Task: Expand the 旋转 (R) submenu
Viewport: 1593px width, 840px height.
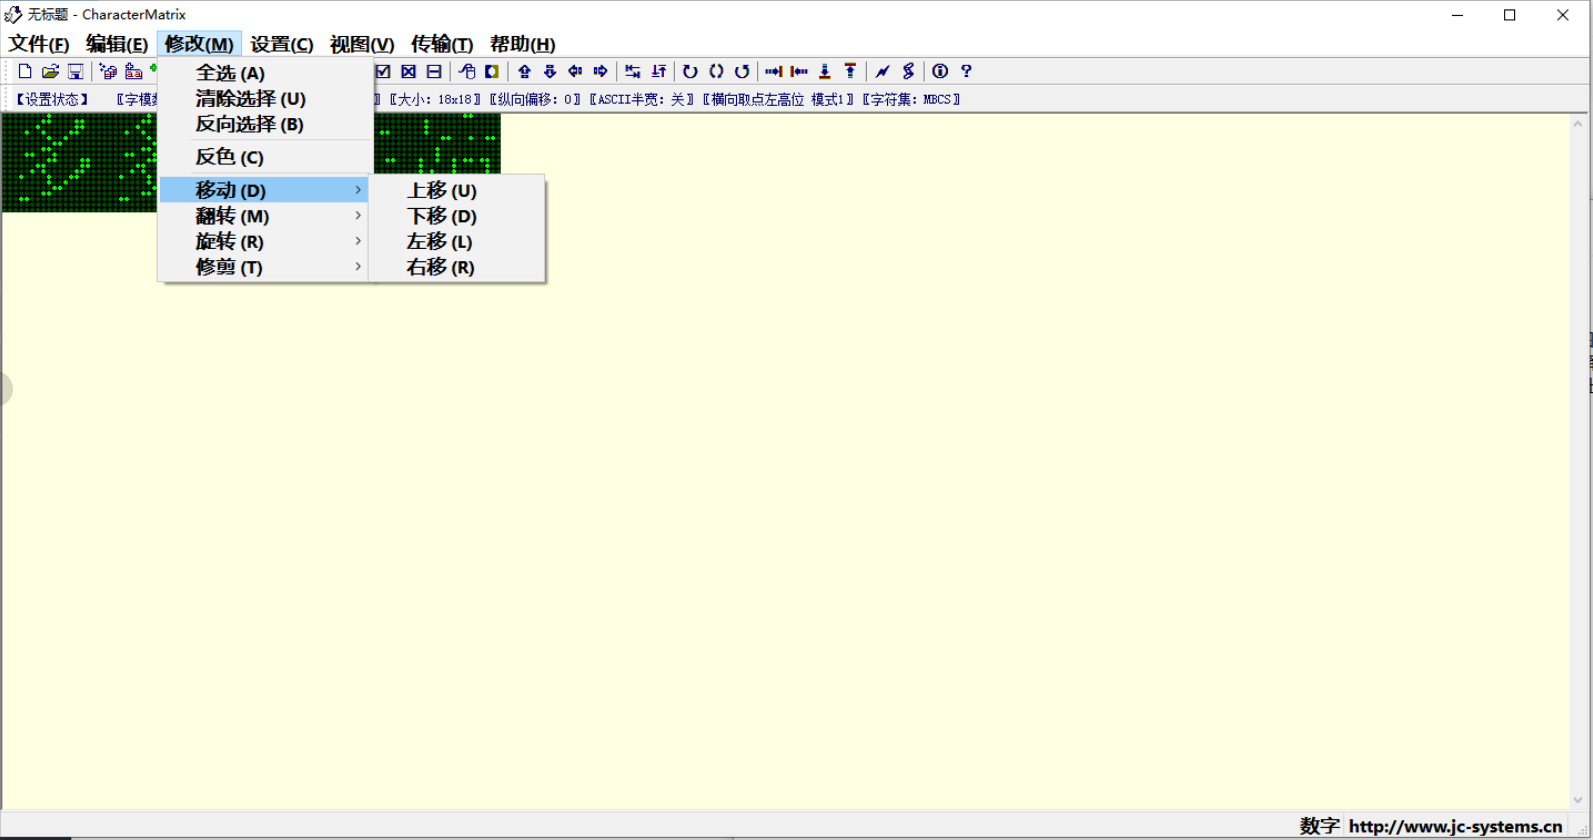Action: 265,242
